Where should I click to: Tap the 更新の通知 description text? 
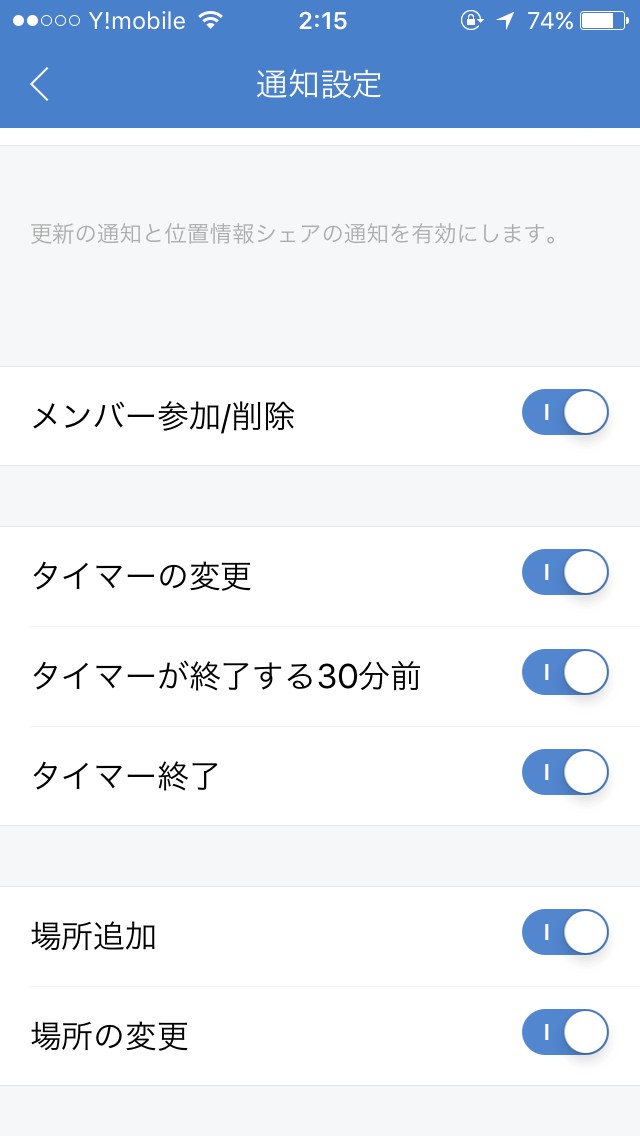294,234
